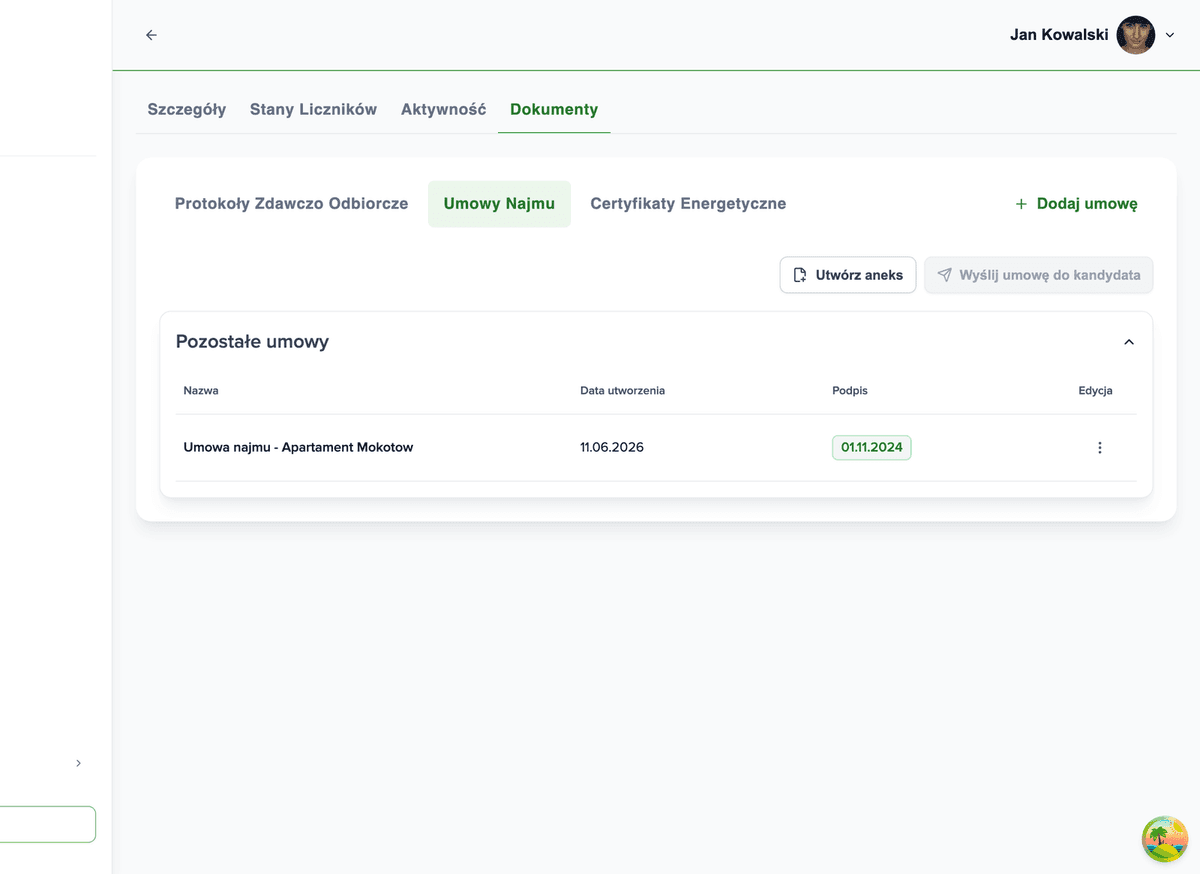Open Certyfikaty Energetyczne sub-tab
The height and width of the screenshot is (874, 1200).
coord(688,204)
